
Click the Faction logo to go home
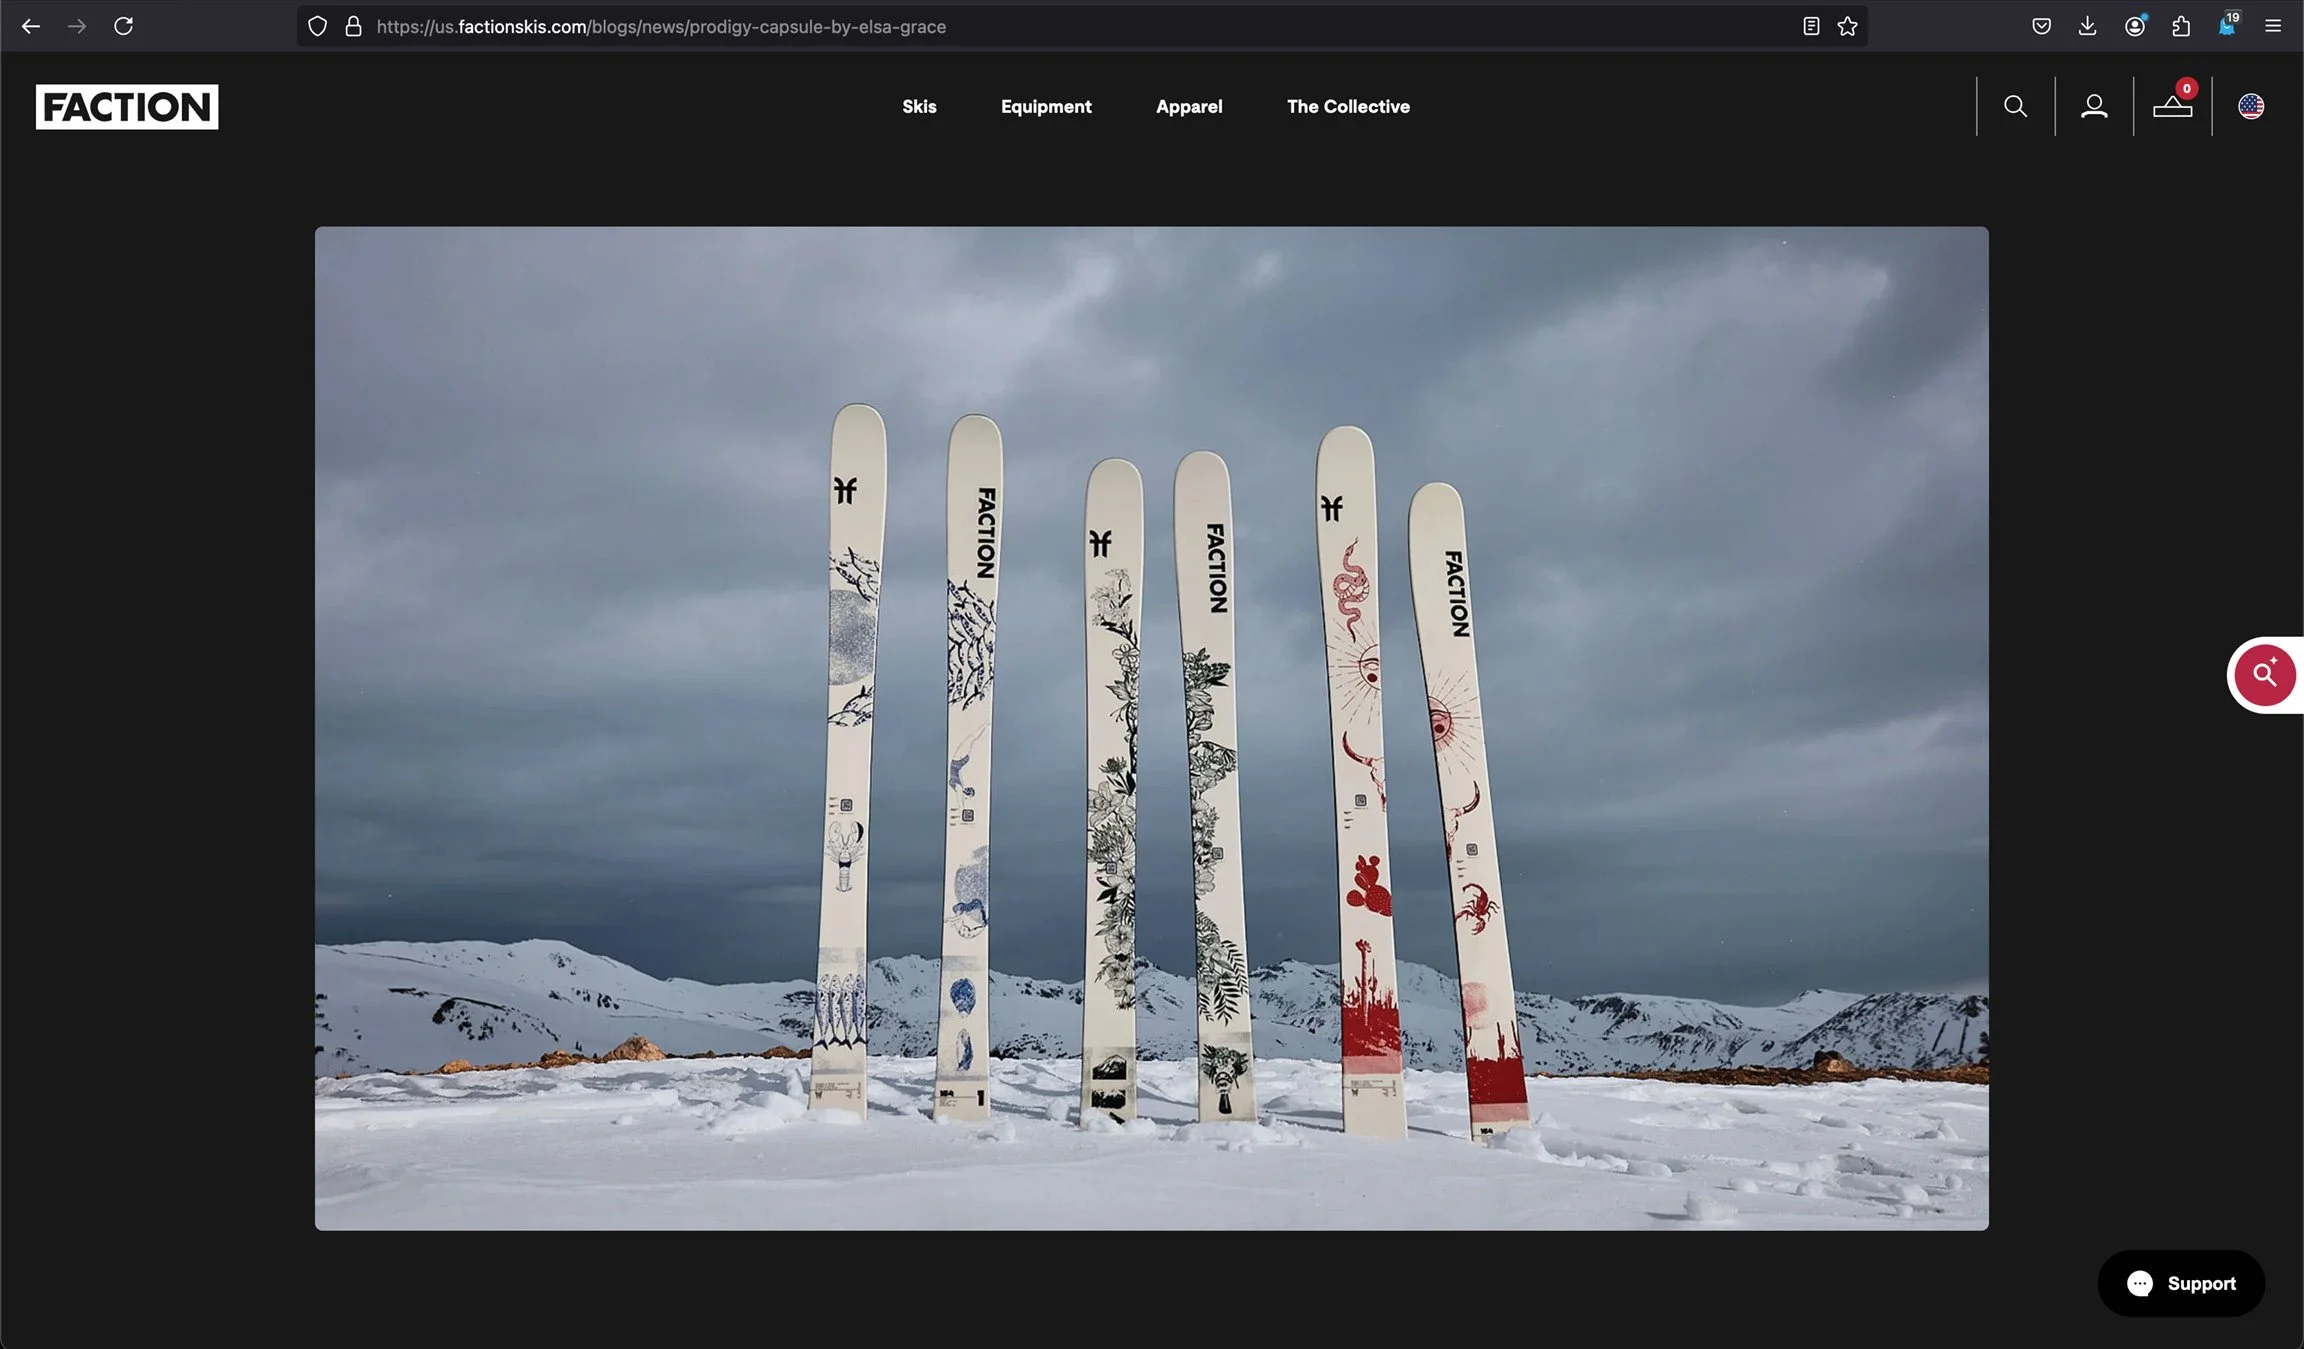(127, 107)
